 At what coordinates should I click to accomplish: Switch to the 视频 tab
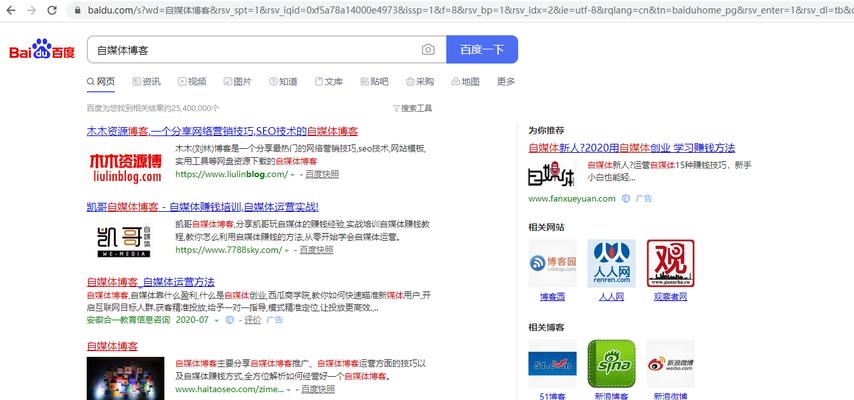pyautogui.click(x=192, y=82)
